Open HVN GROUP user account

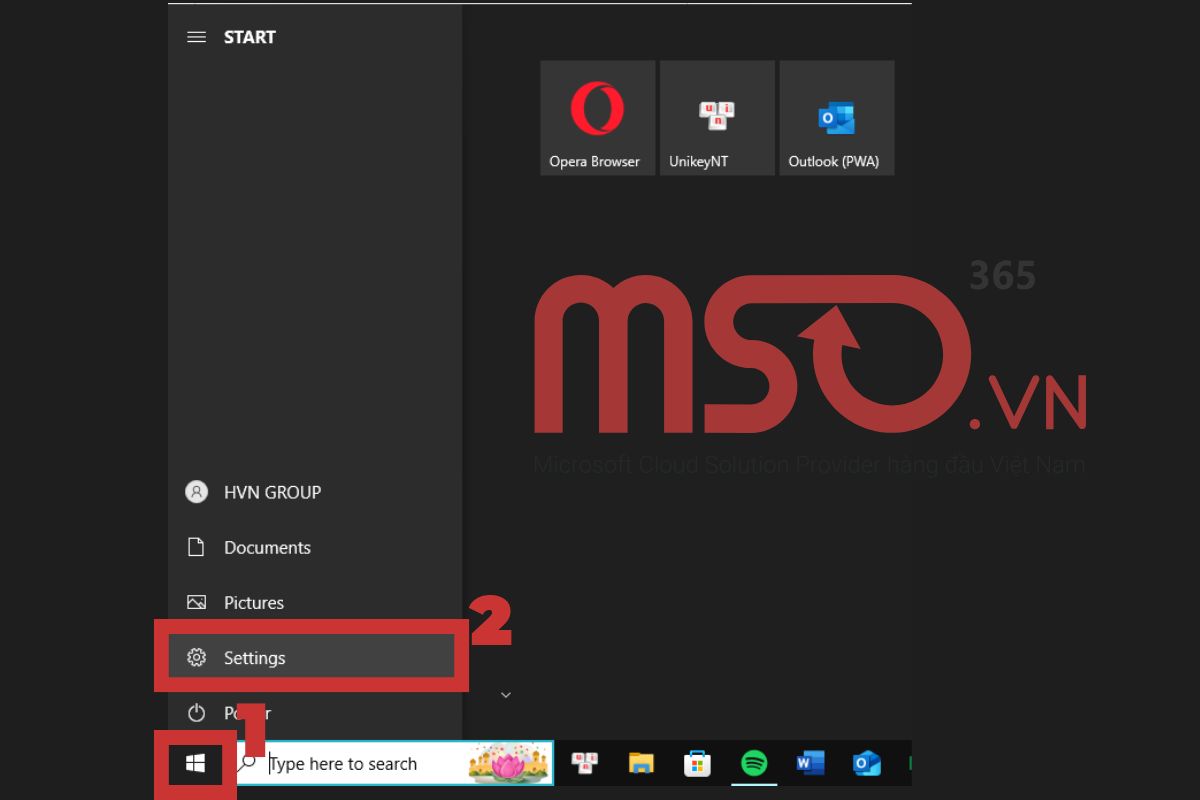(315, 492)
